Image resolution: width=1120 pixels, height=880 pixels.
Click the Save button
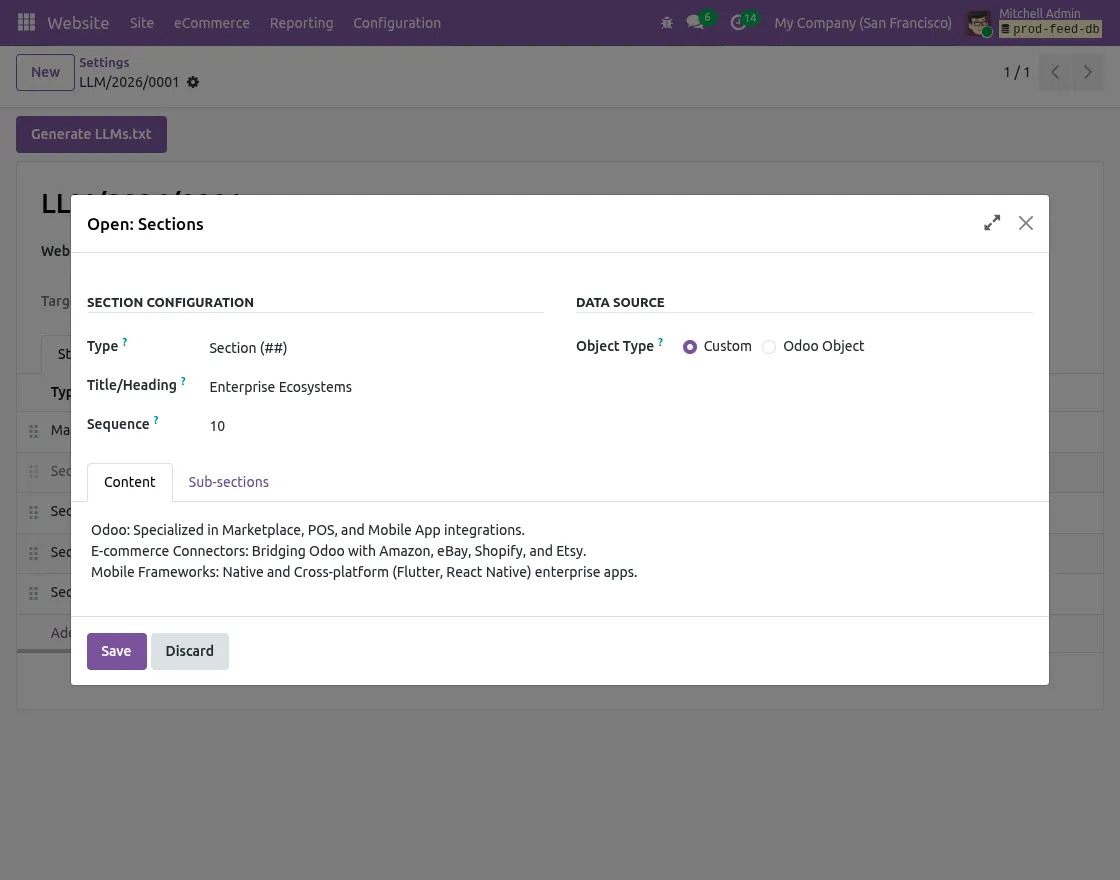coord(116,651)
